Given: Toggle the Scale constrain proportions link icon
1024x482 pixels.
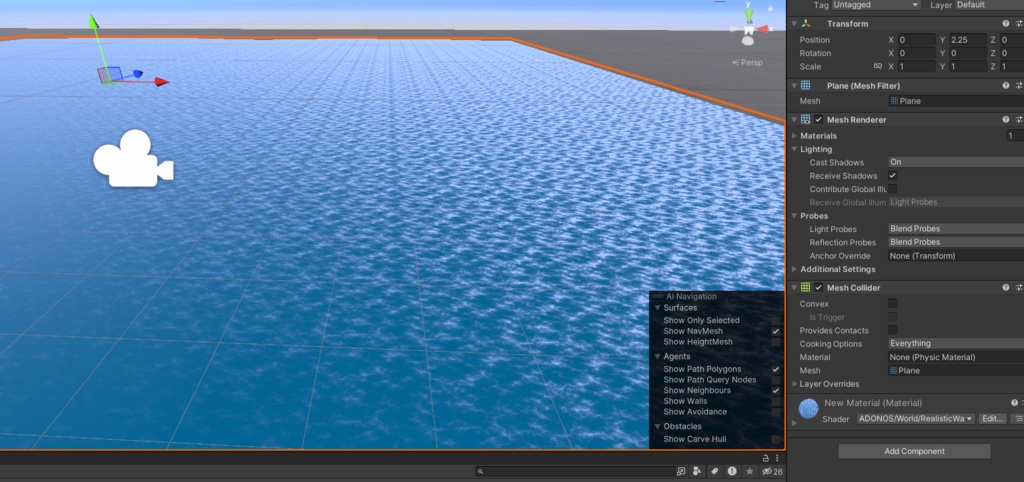Looking at the screenshot, I should click(x=878, y=67).
